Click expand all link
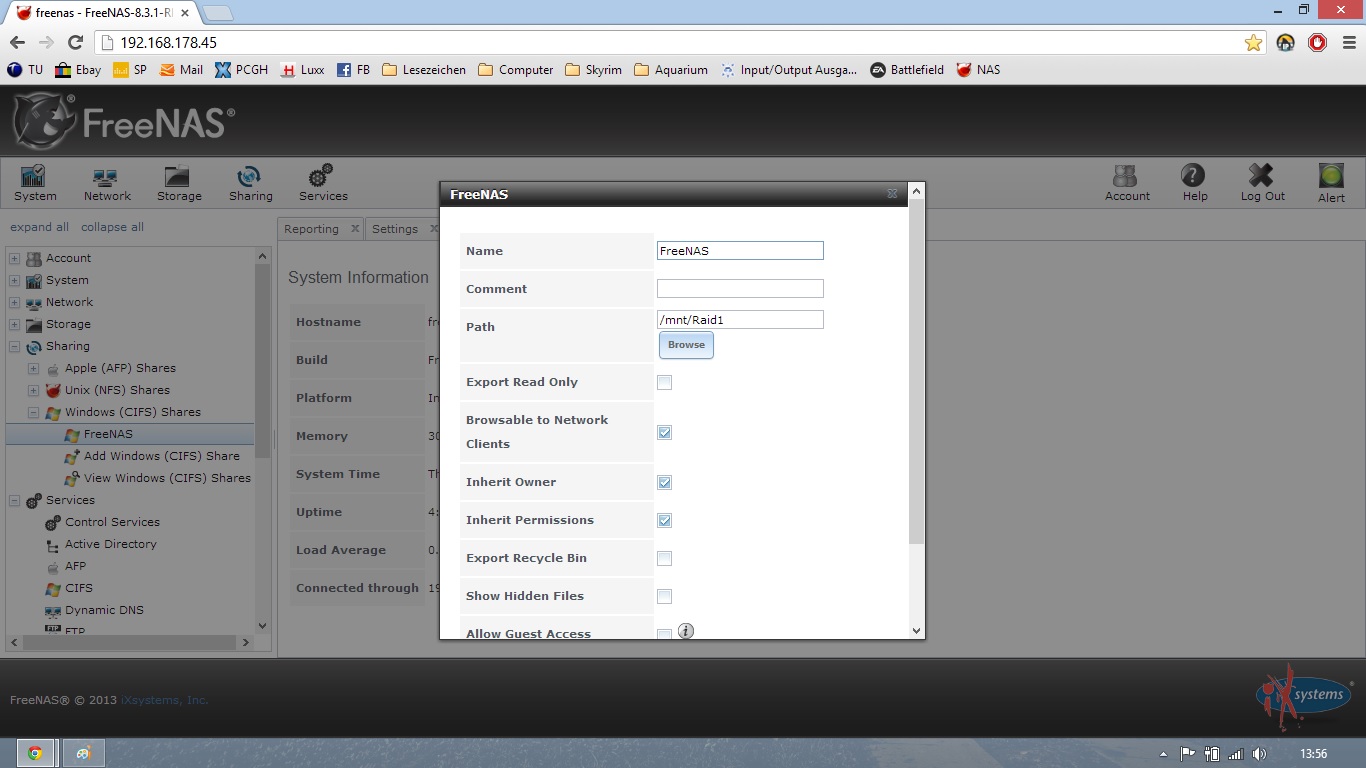 [39, 227]
